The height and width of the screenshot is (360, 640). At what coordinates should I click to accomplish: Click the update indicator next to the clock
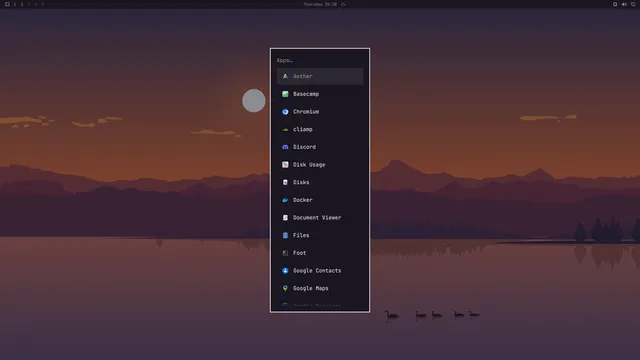(x=343, y=4)
